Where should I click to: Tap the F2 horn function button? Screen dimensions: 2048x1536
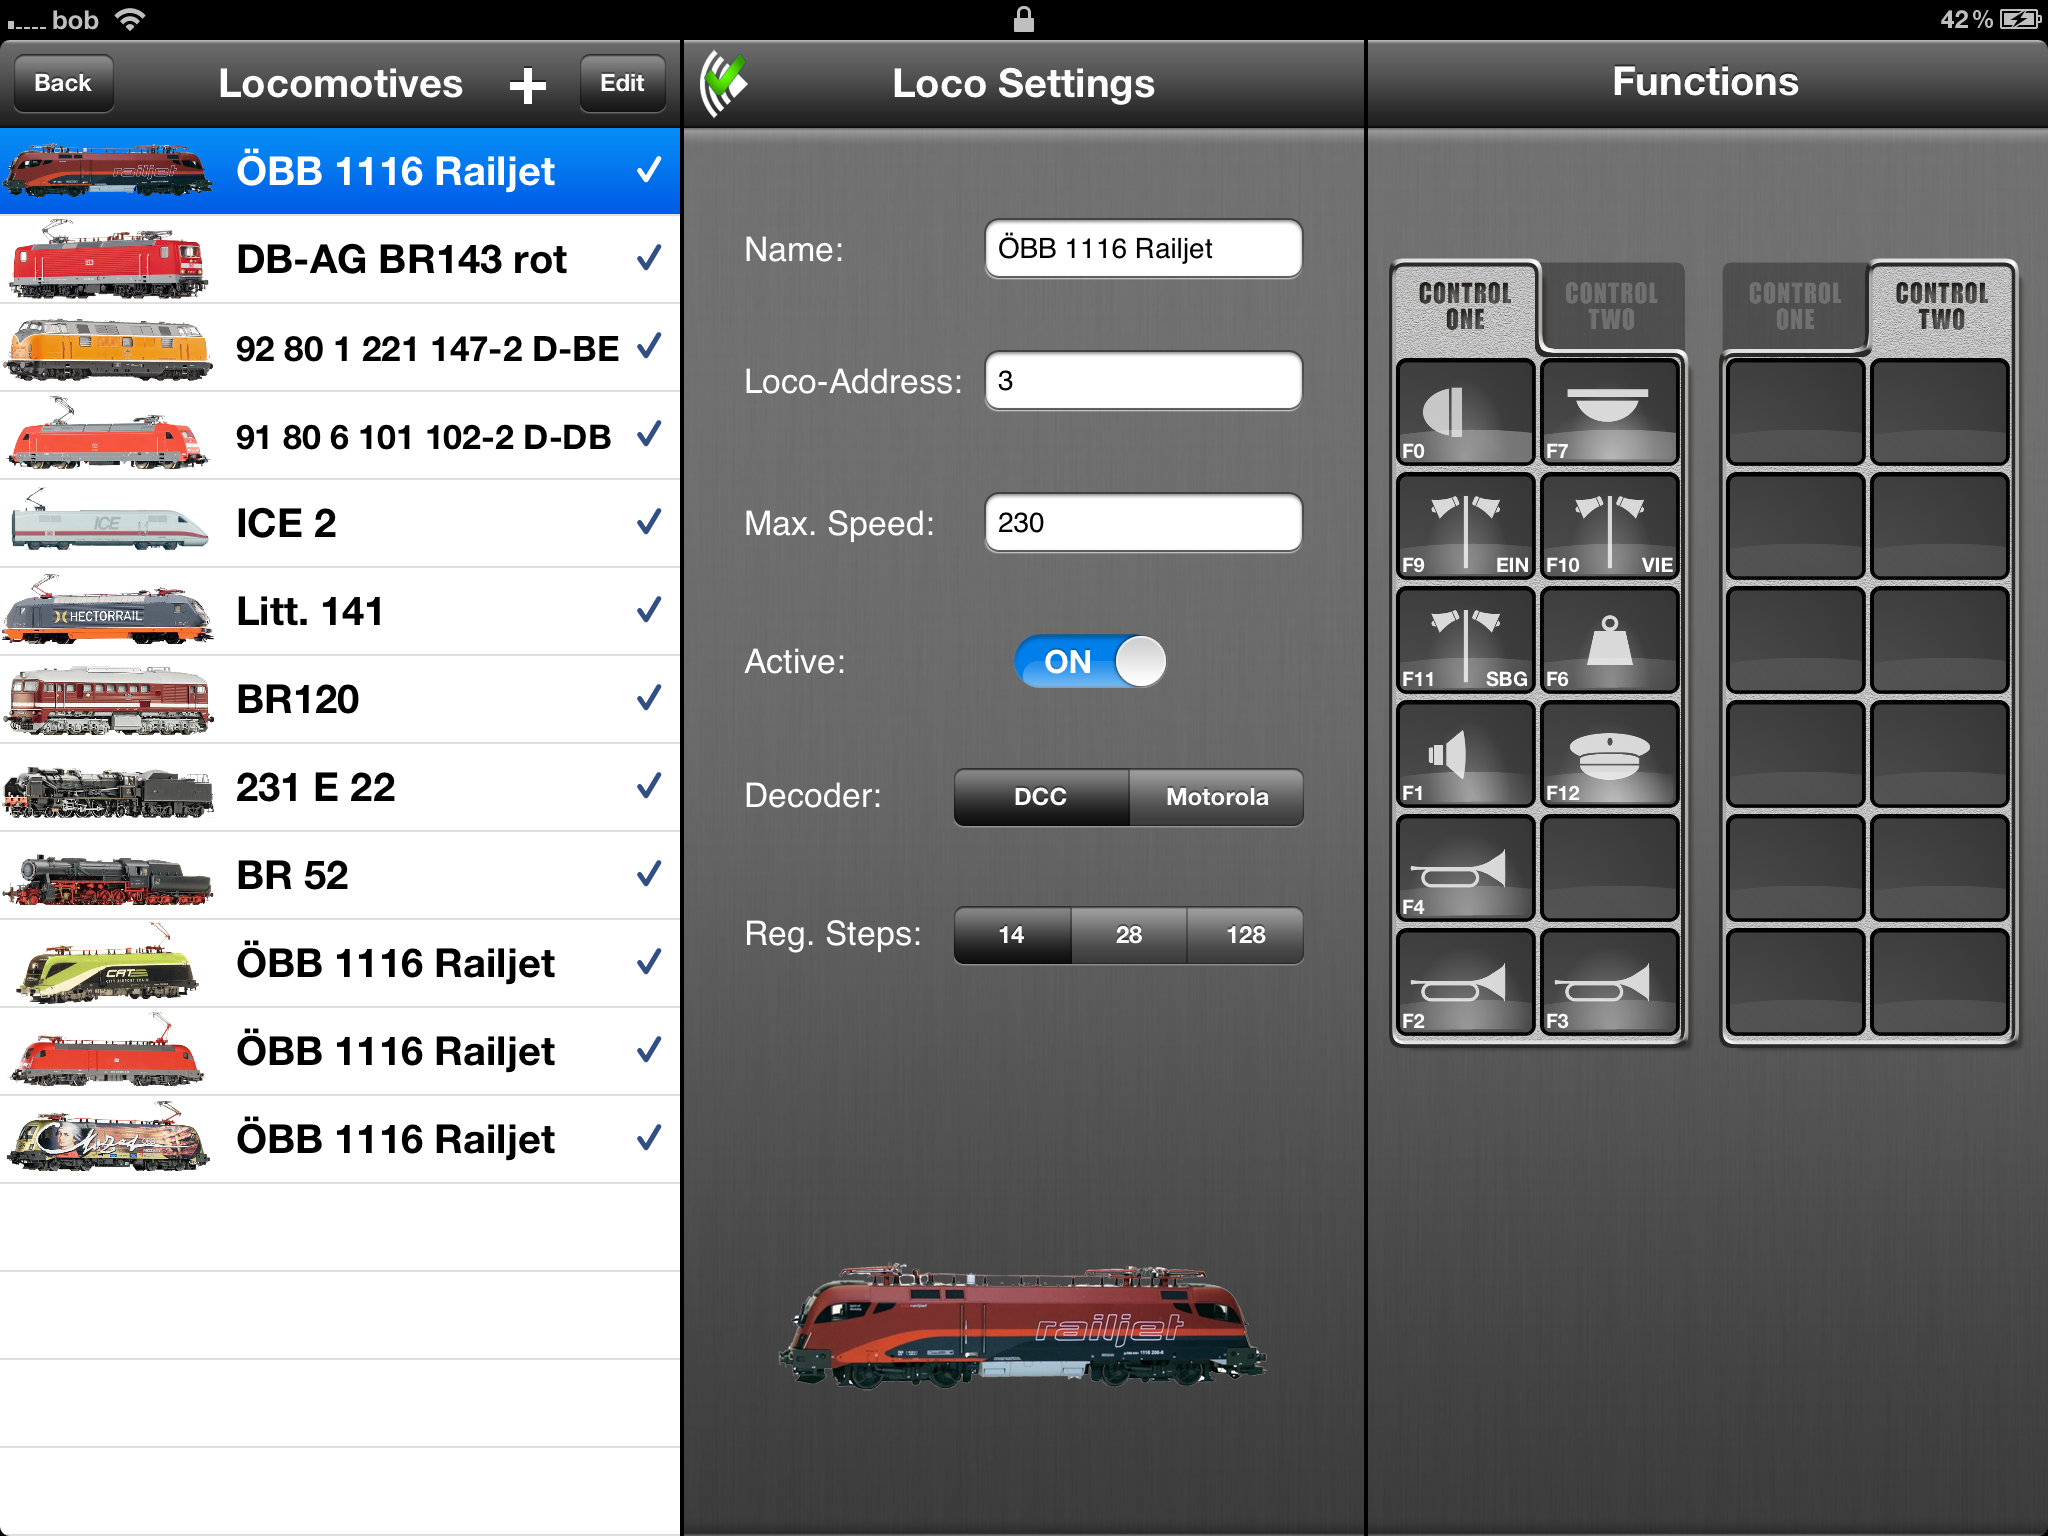(1465, 982)
